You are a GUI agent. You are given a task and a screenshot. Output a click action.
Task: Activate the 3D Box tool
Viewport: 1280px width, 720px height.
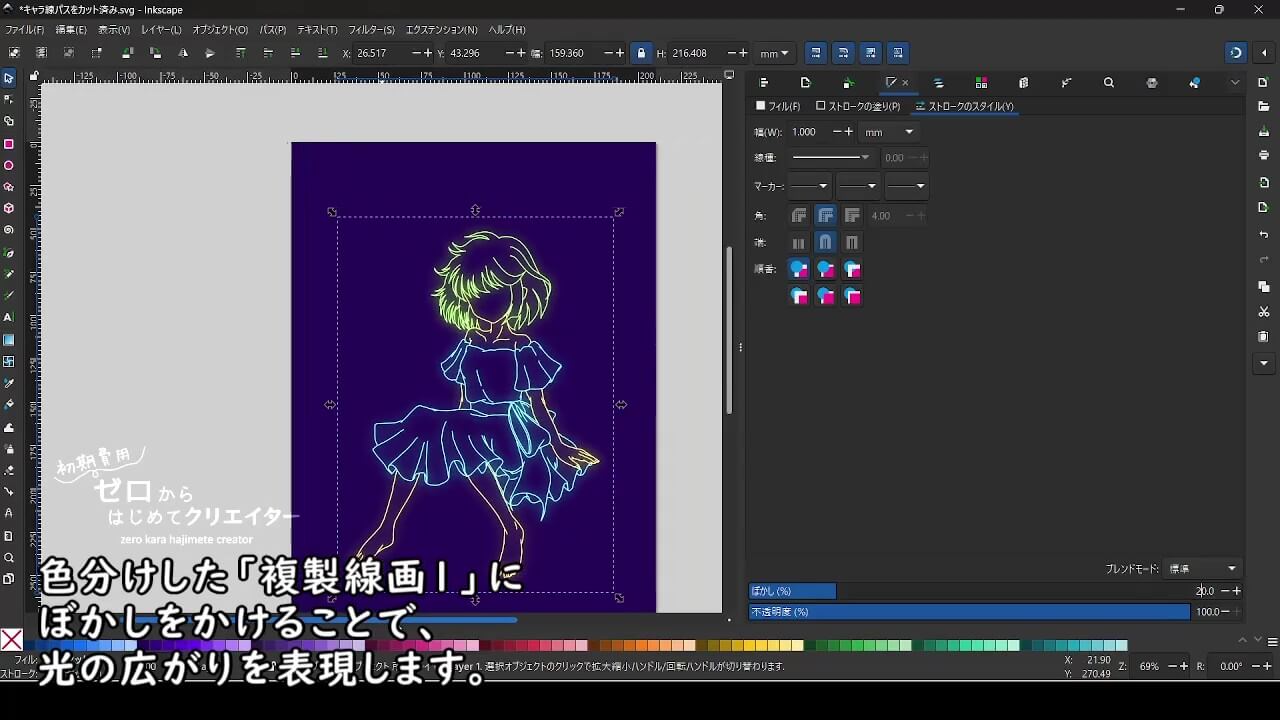(x=9, y=209)
